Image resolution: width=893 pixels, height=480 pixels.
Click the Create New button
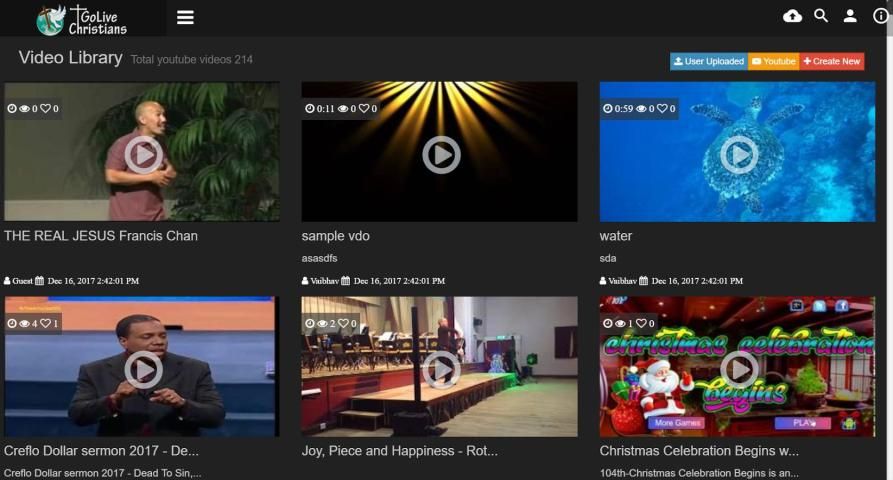pyautogui.click(x=832, y=62)
